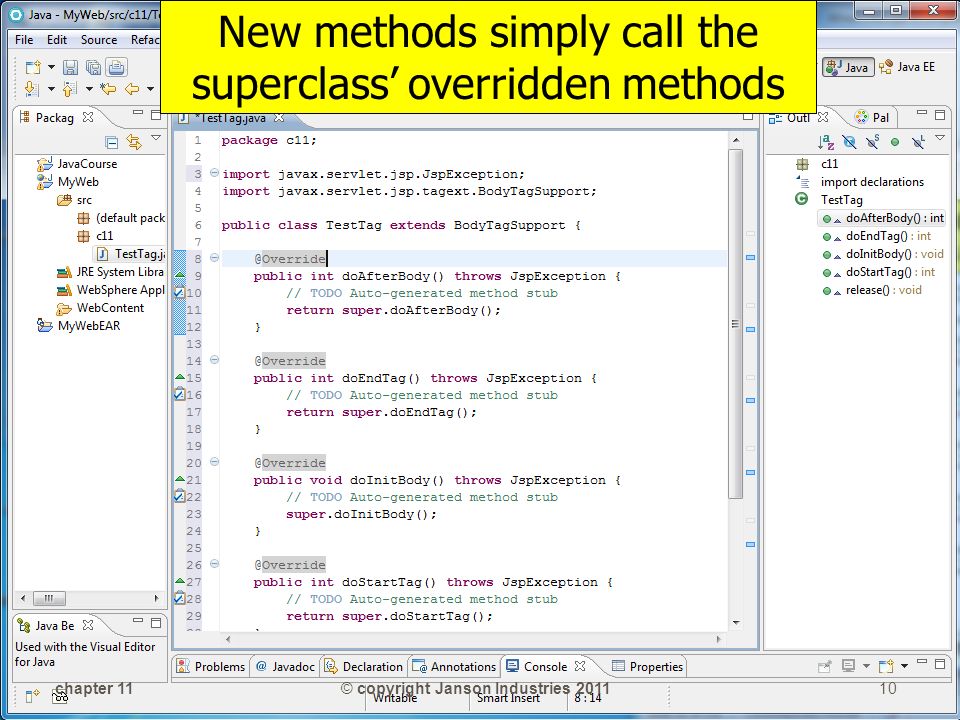This screenshot has height=720, width=960.
Task: Select the MyWebEAR project
Action: coord(78,326)
